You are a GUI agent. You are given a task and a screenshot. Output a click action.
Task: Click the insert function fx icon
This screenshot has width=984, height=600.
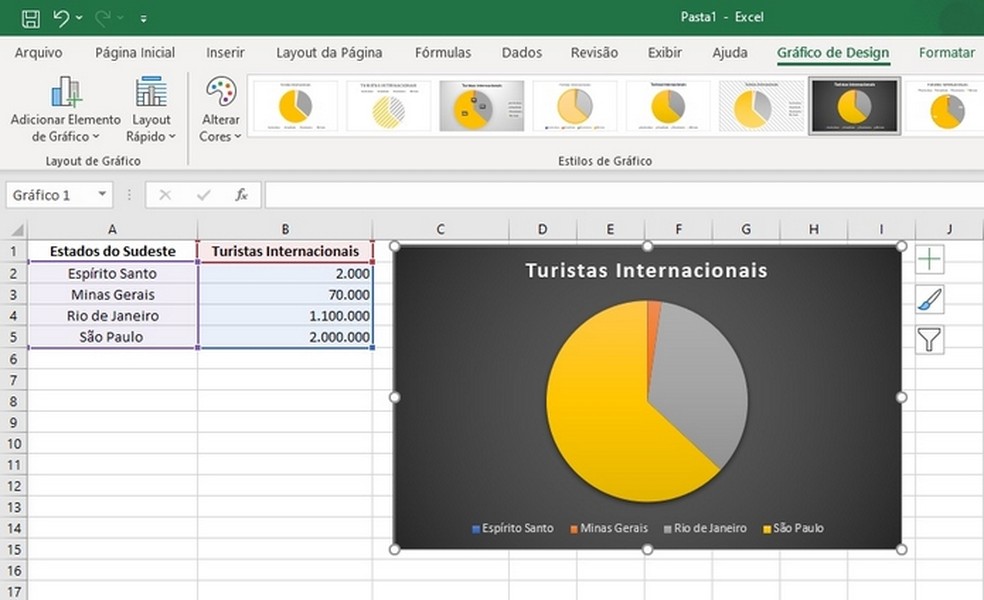coord(241,195)
